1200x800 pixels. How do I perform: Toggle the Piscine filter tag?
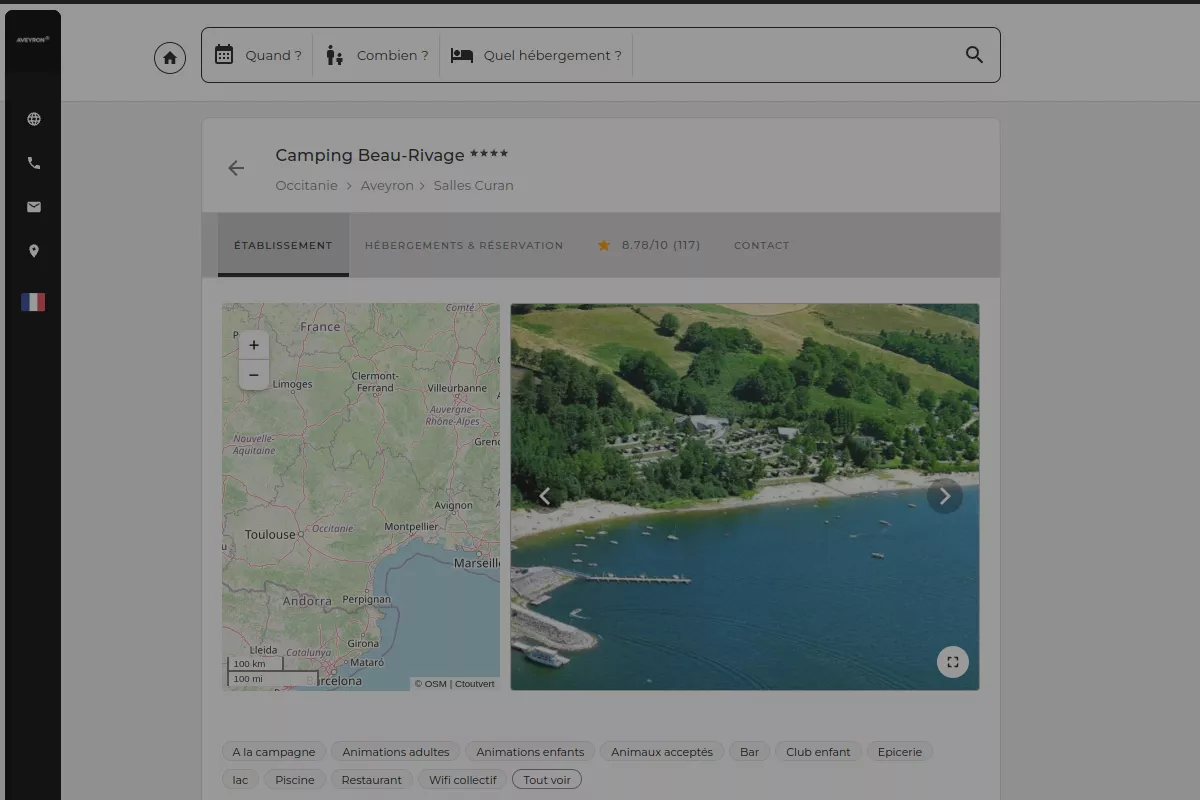(294, 779)
